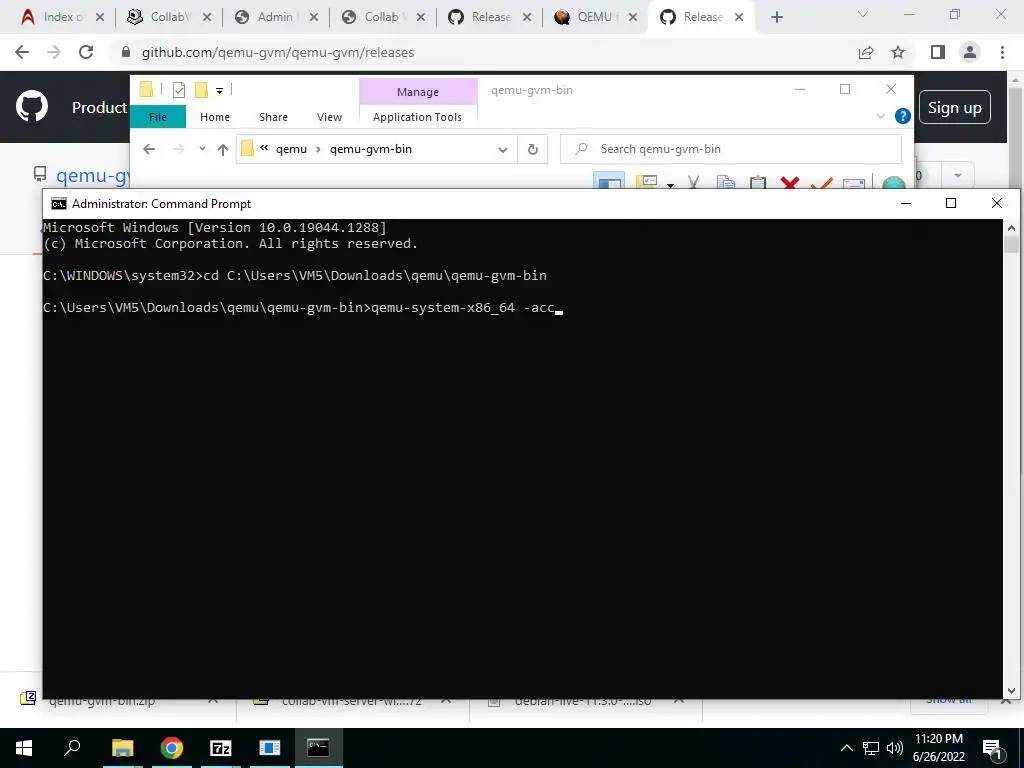Open Chrome tab search dropdown
The height and width of the screenshot is (768, 1024).
click(x=863, y=14)
